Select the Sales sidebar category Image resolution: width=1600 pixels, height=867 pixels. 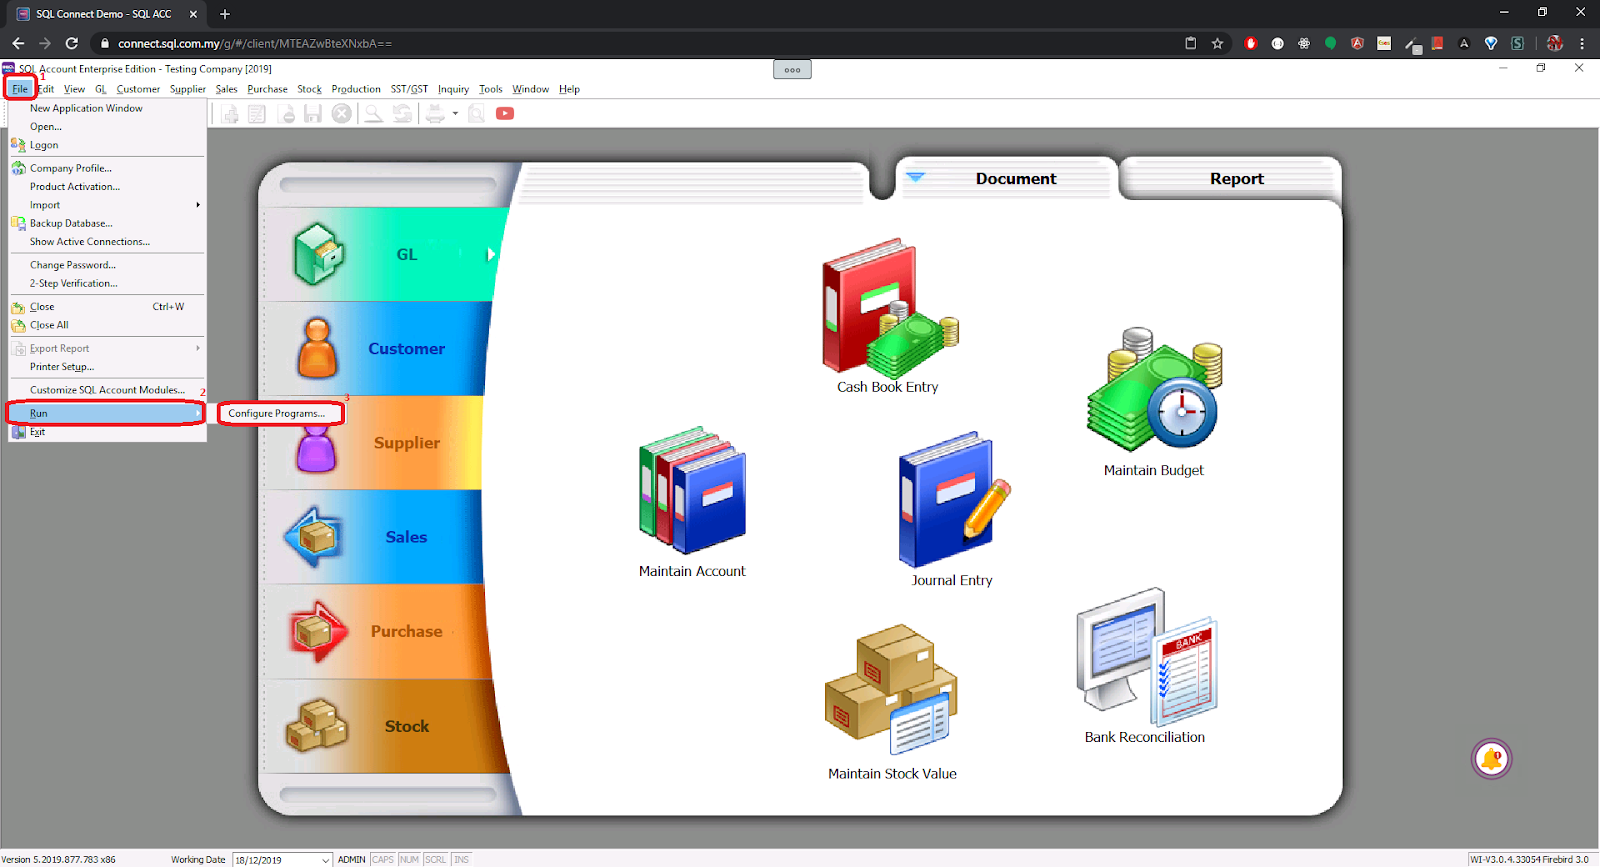pos(373,537)
